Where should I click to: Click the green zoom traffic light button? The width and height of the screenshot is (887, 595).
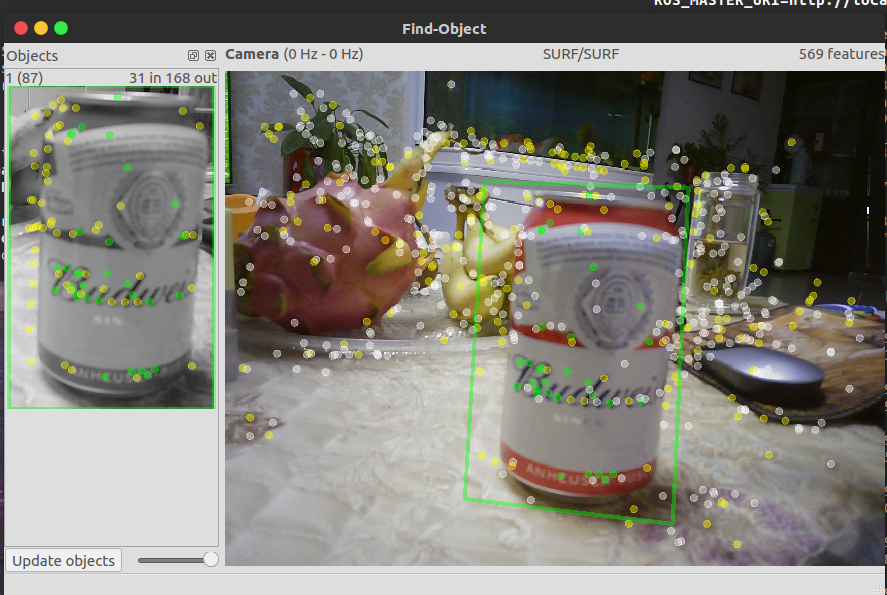[61, 28]
